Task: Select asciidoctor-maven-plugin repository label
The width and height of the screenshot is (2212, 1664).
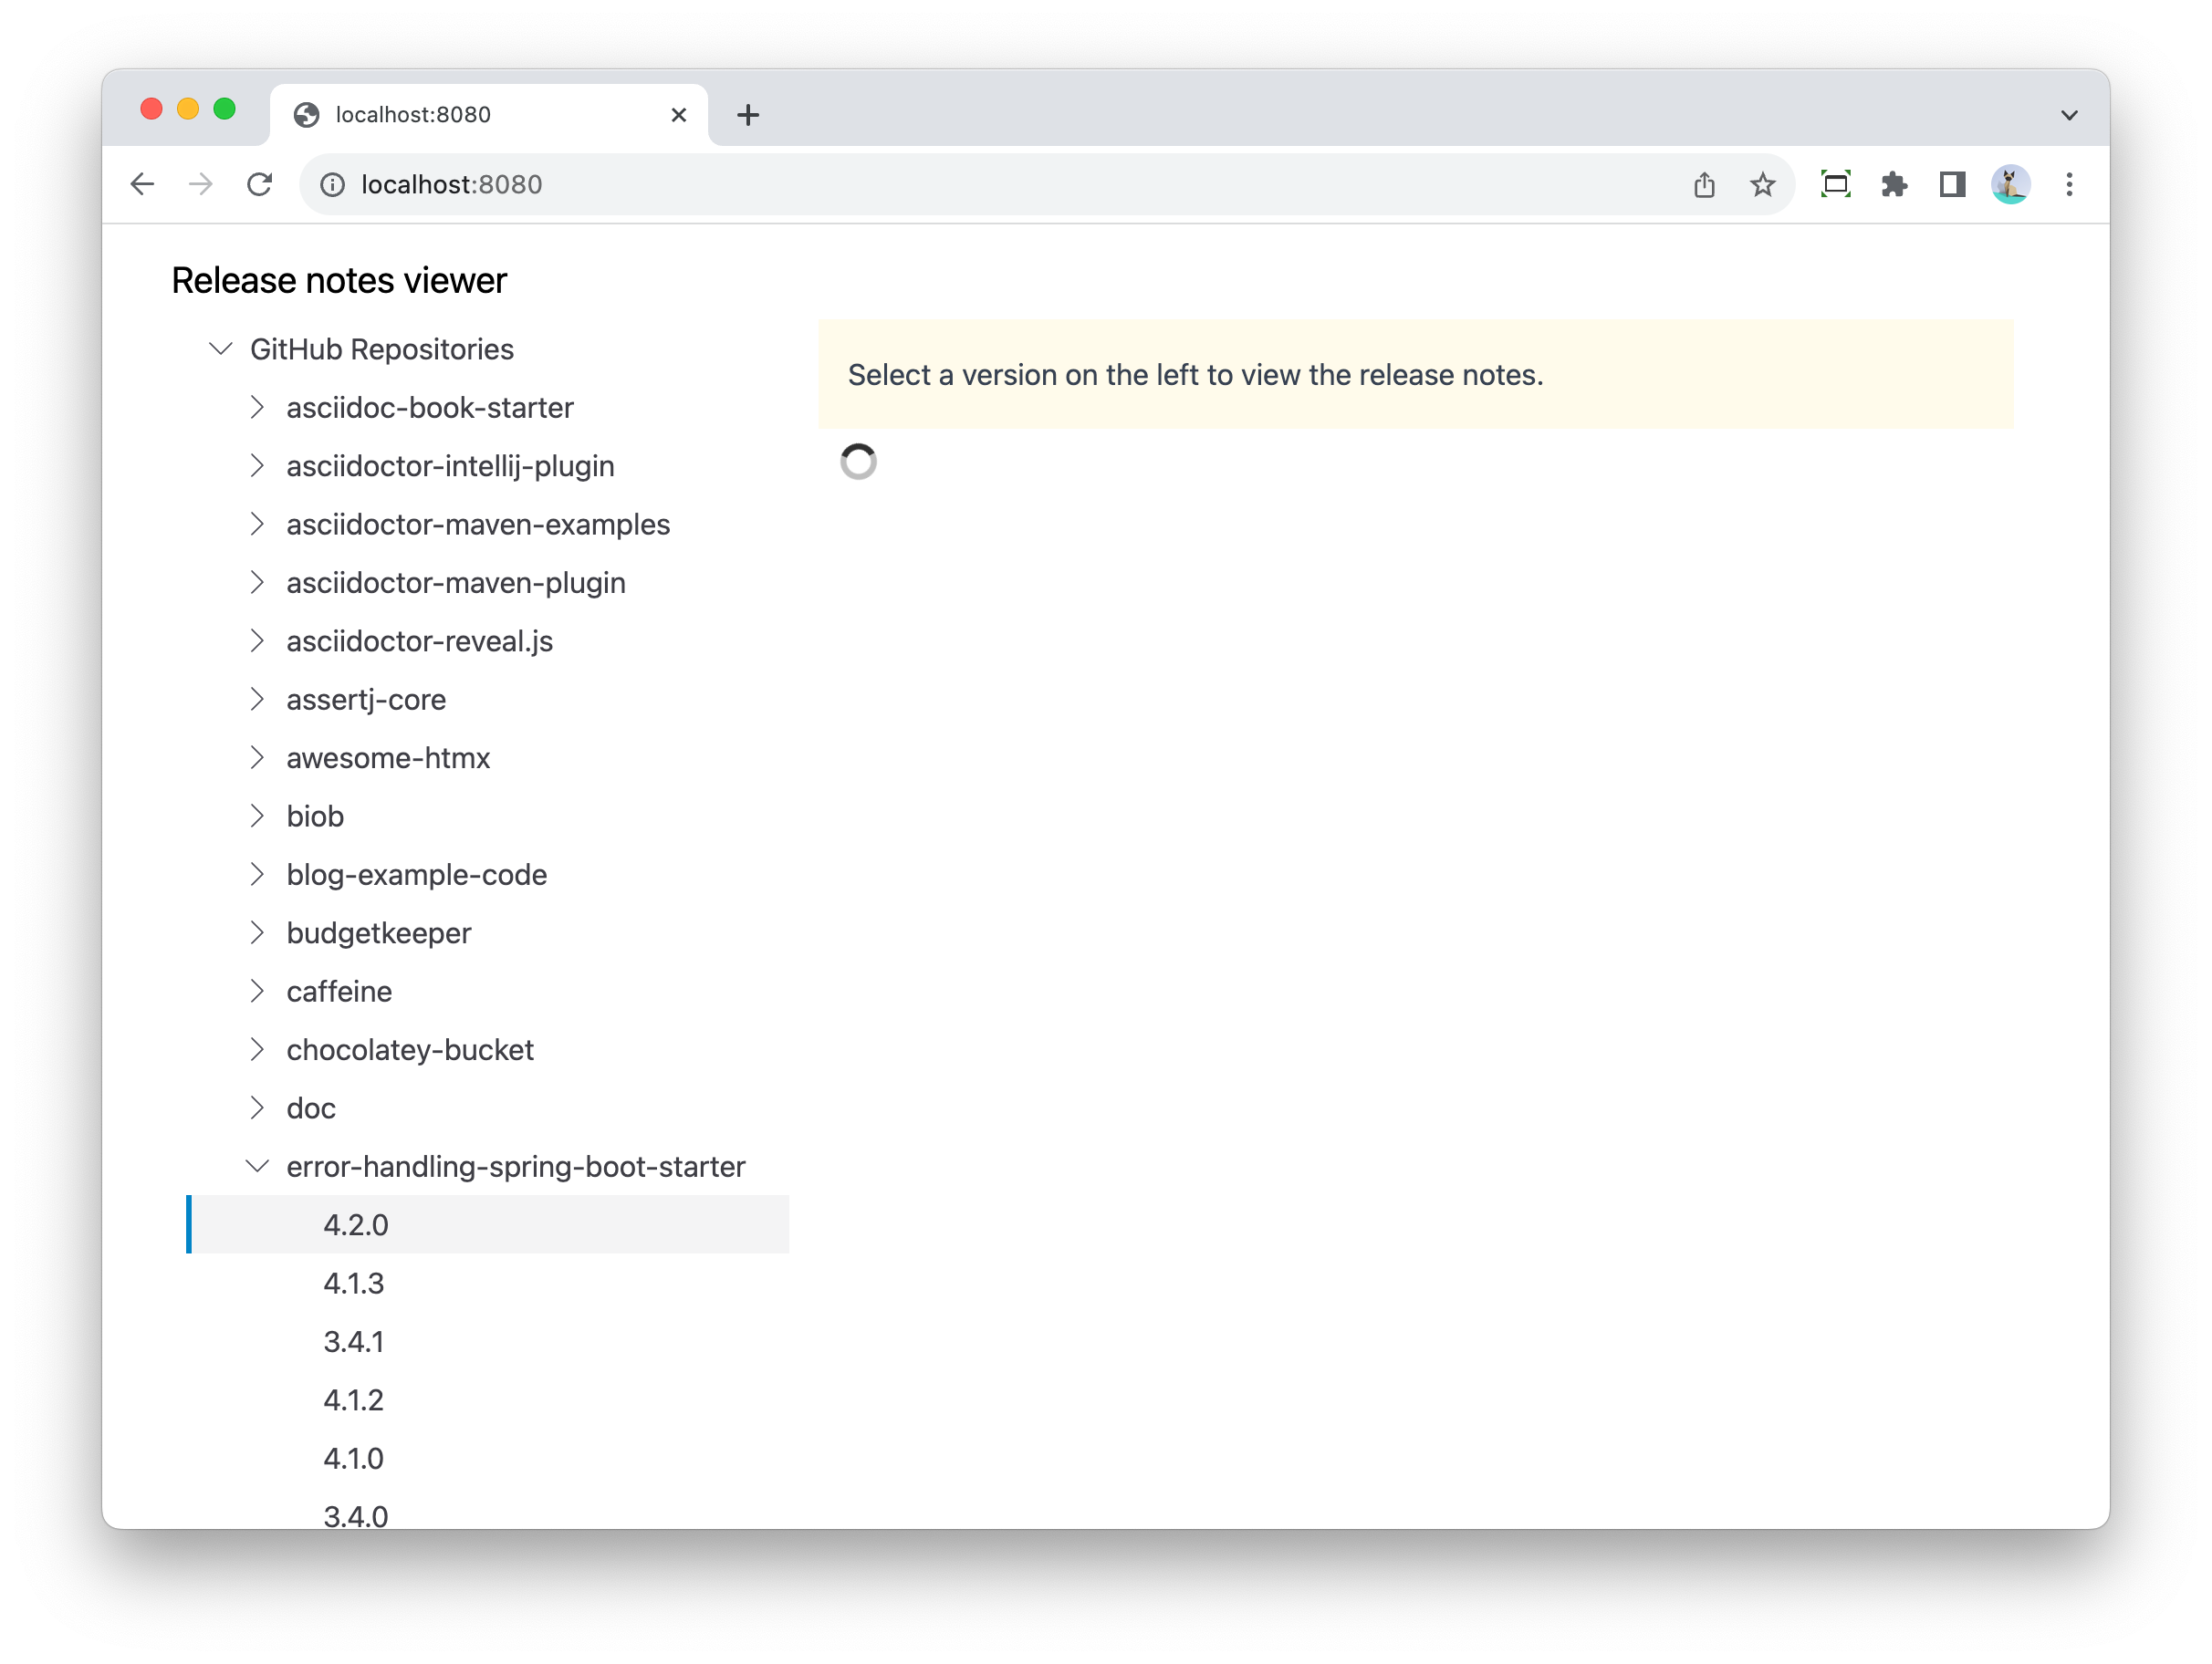Action: 456,582
